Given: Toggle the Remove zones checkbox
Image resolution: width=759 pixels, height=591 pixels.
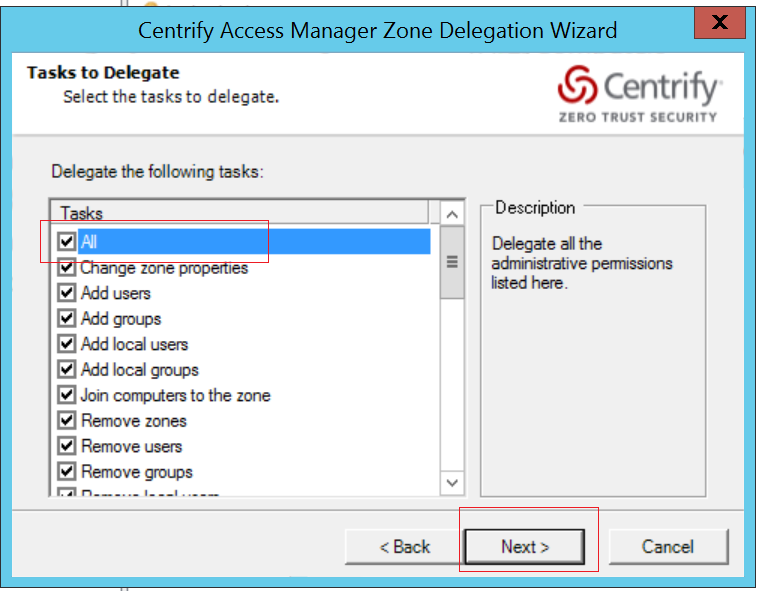Looking at the screenshot, I should pos(67,421).
